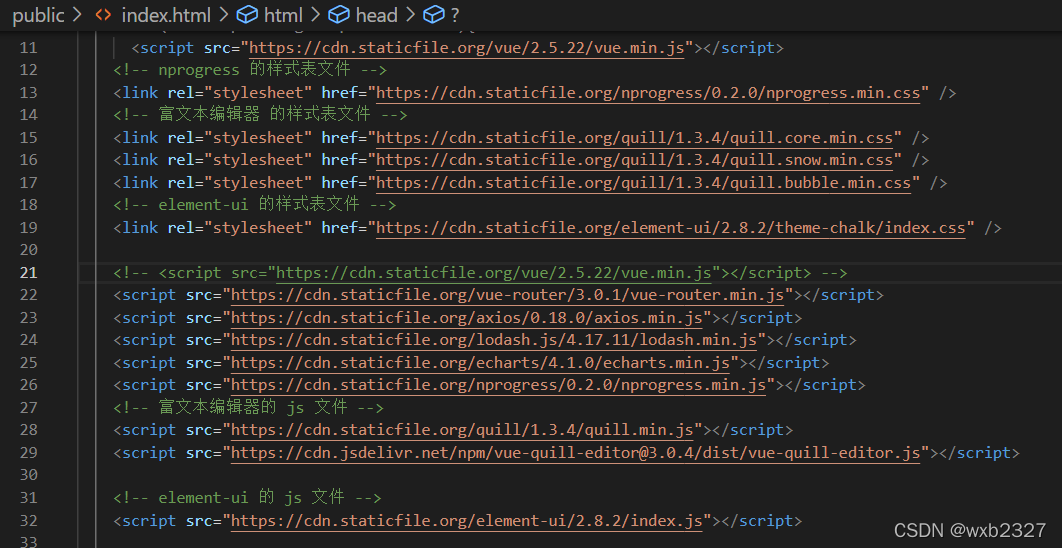
Task: Open the axios.min.js URL
Action: [x=467, y=318]
